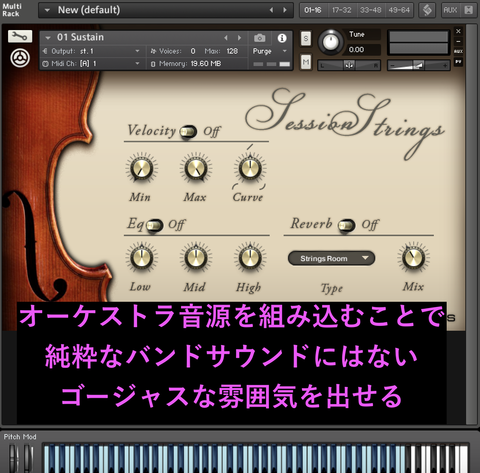Switch to rack page 49-64
The width and height of the screenshot is (480, 473).
[399, 10]
